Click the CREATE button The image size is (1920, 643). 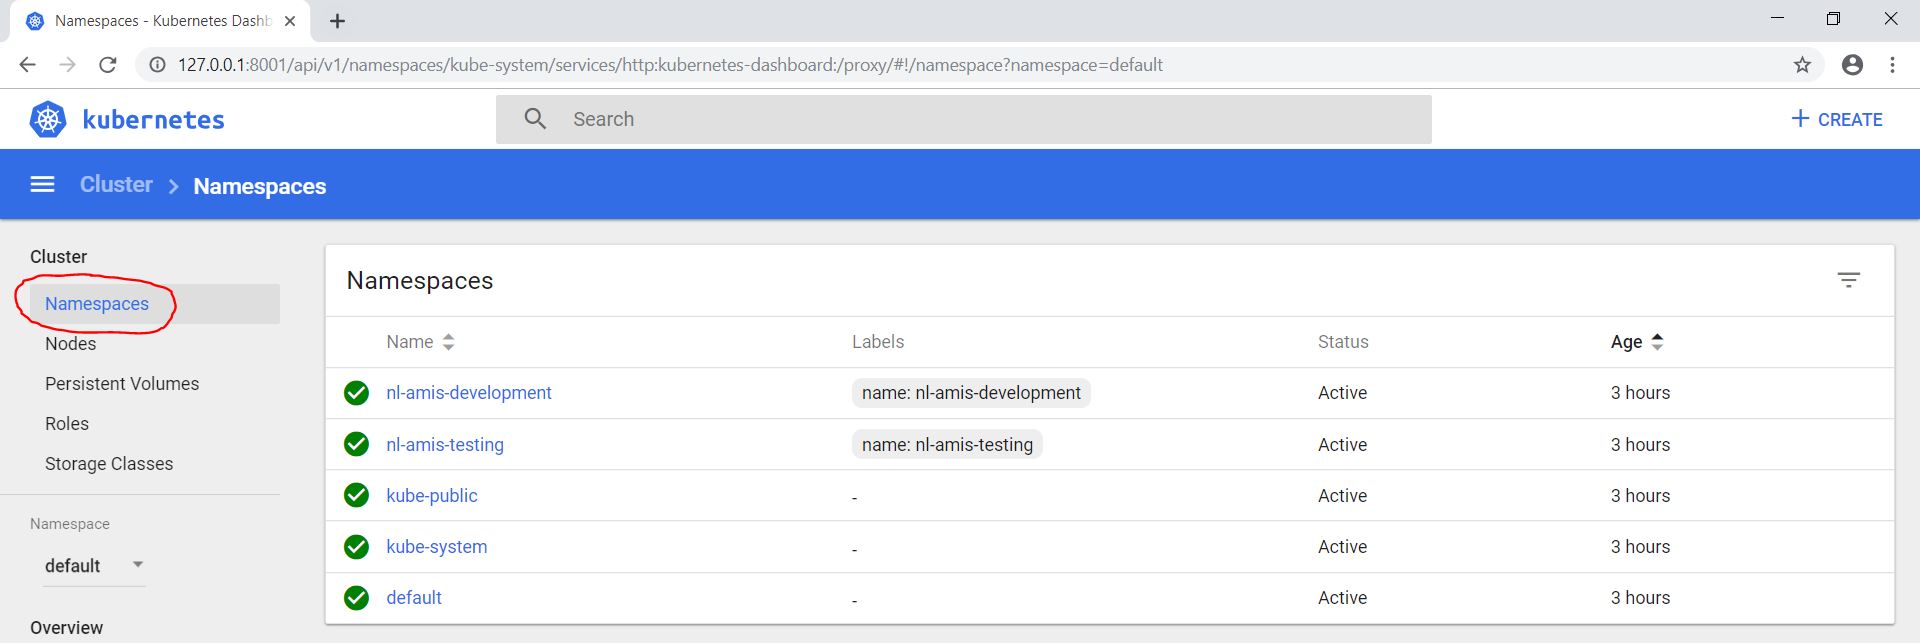(1836, 119)
